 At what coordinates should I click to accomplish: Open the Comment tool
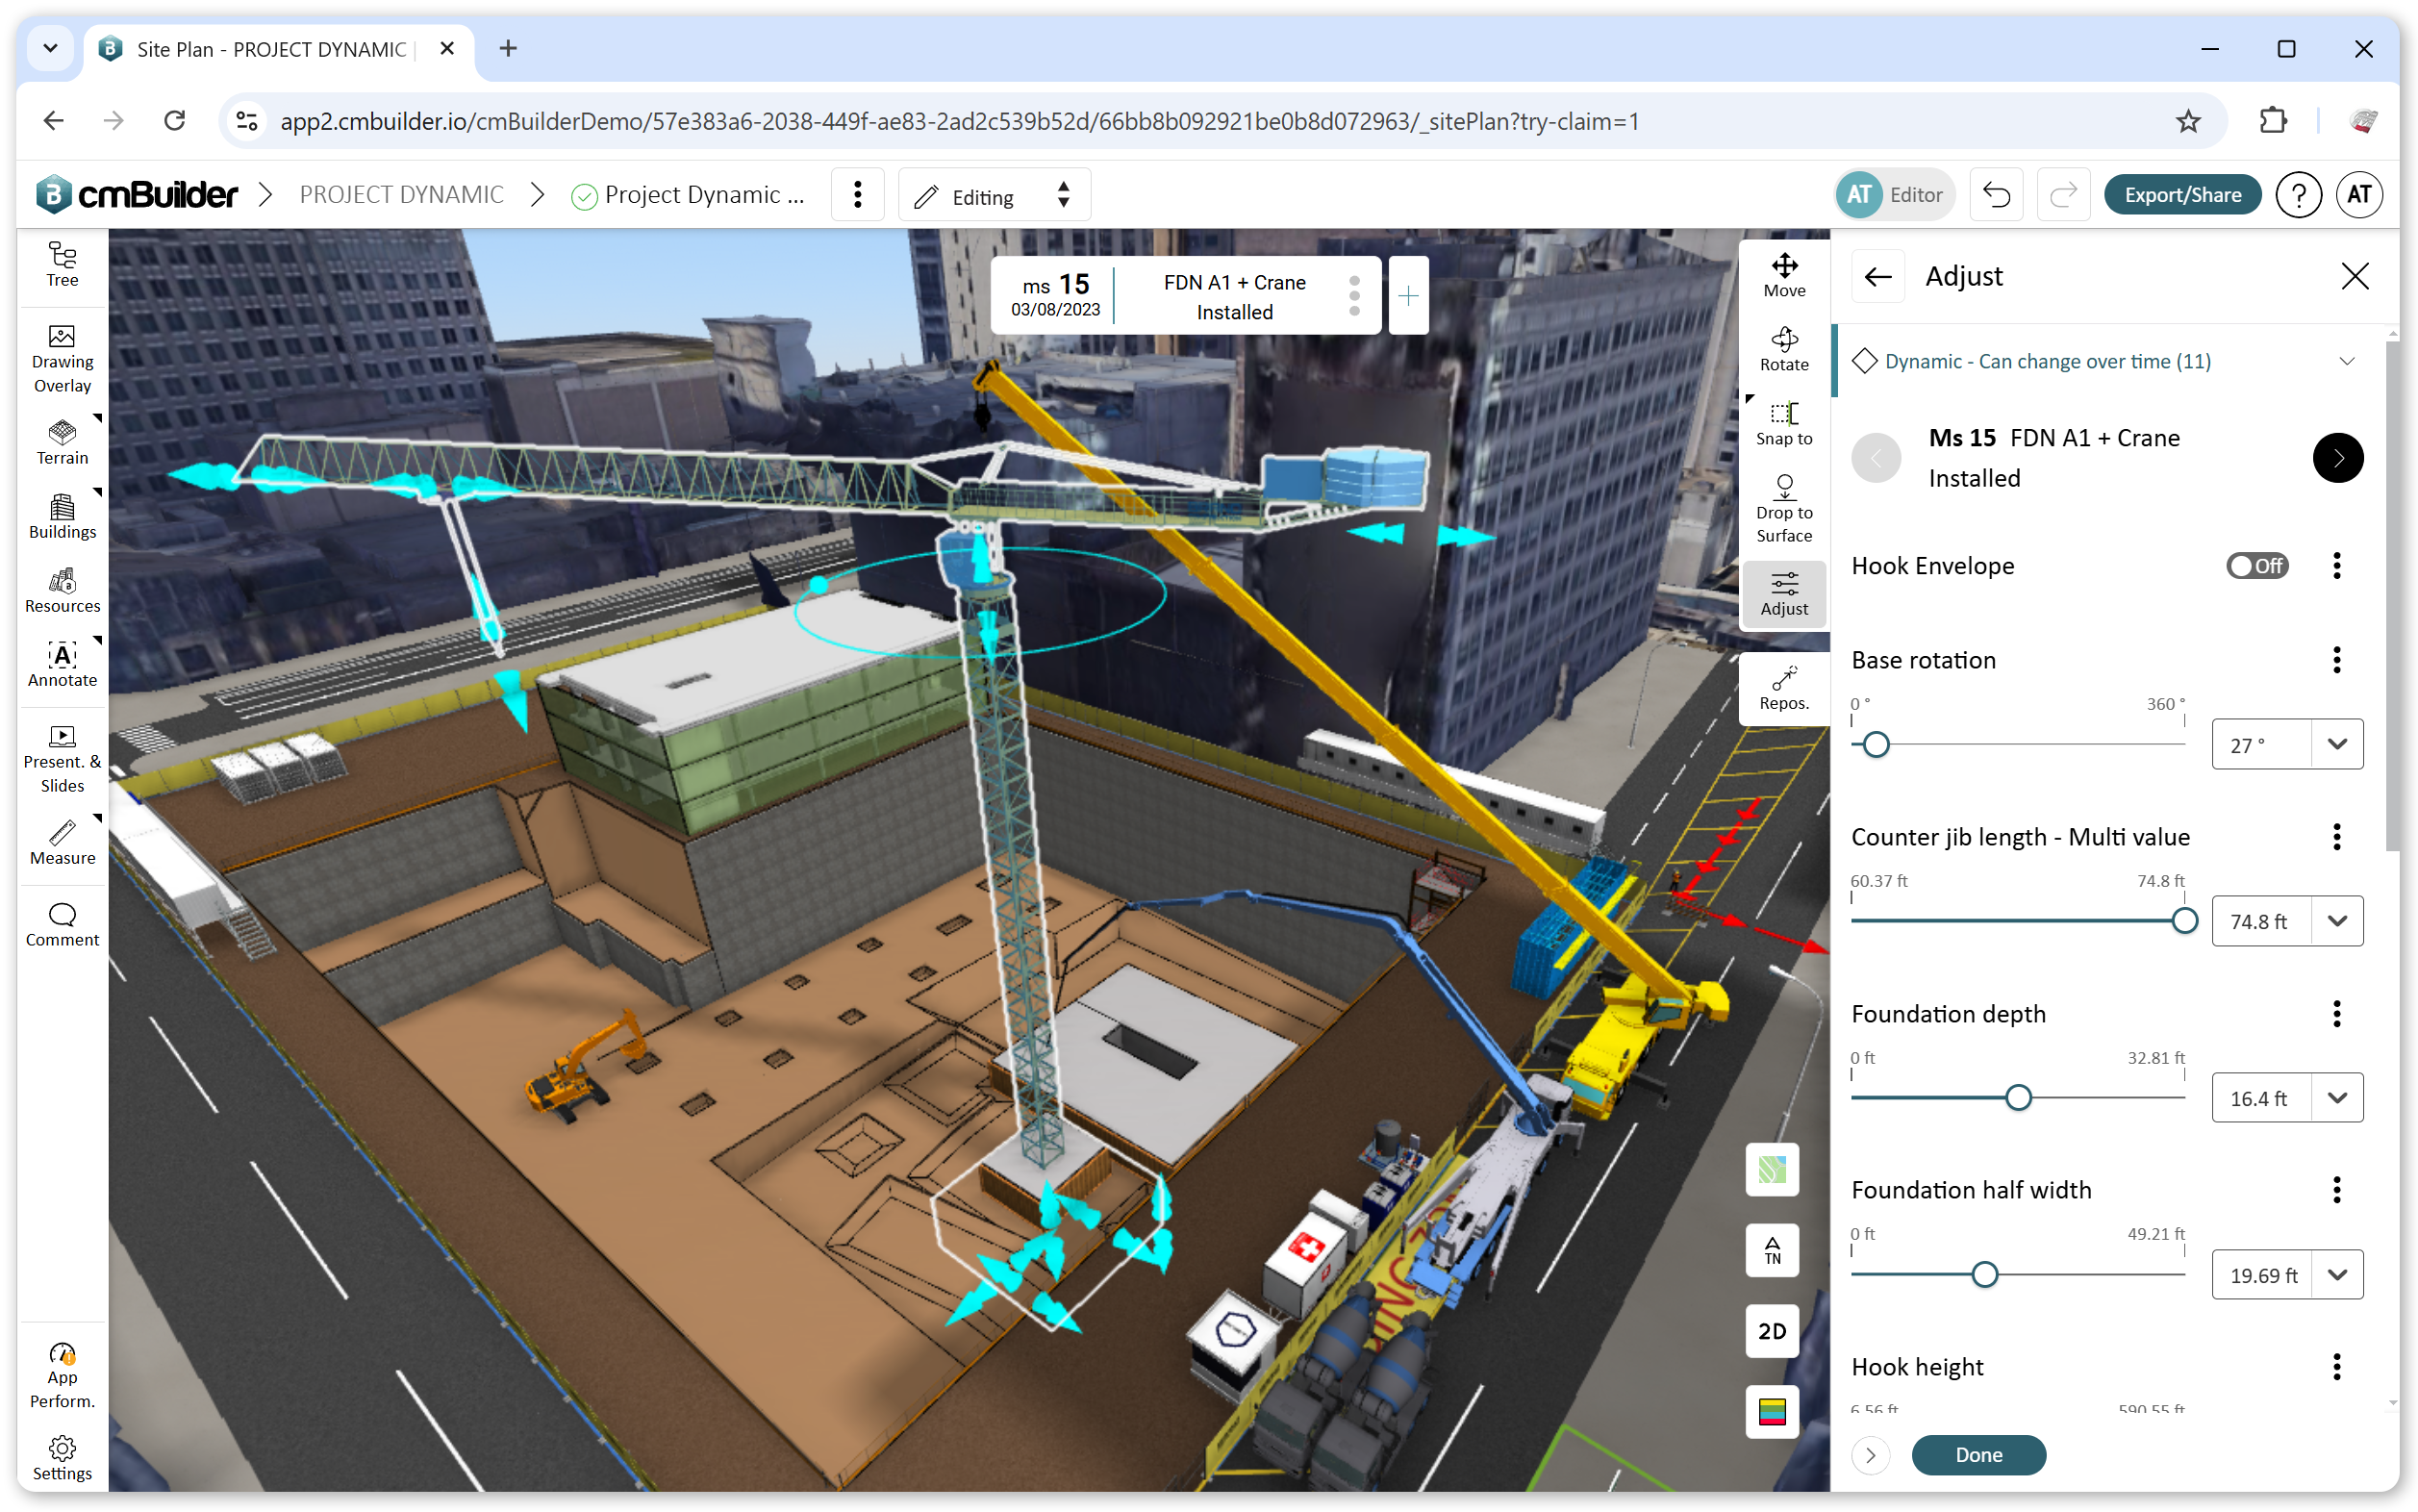point(62,925)
